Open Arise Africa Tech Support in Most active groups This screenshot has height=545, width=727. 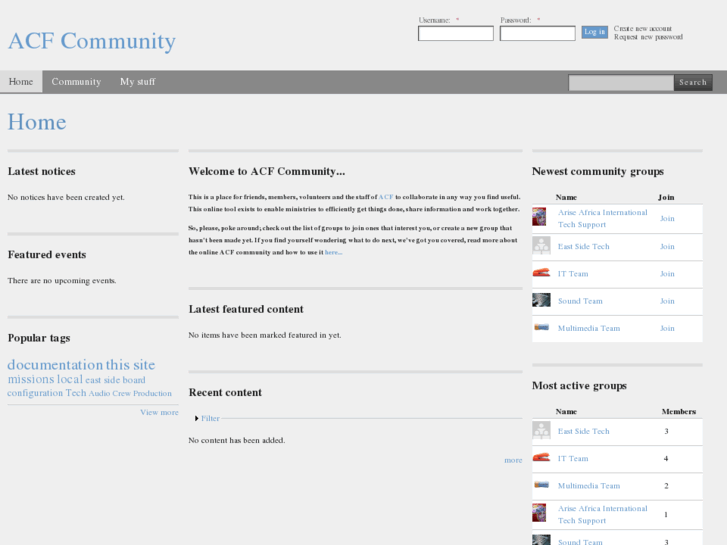tap(602, 514)
